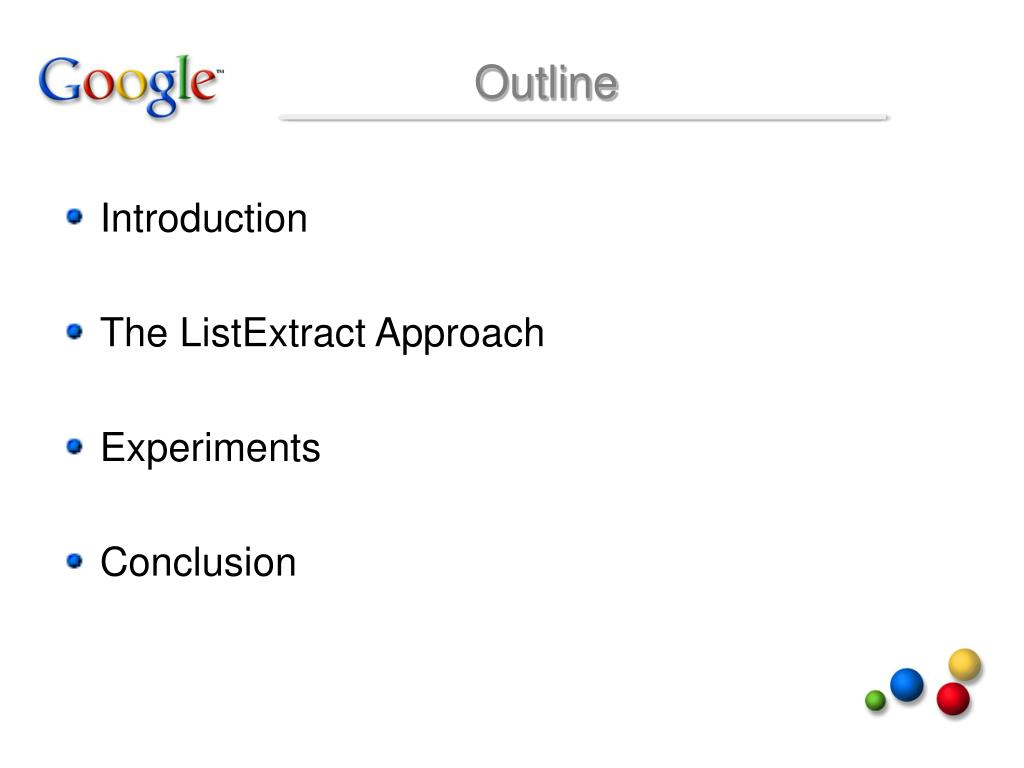
Task: Click the red sphere in corner graphic
Action: [953, 699]
